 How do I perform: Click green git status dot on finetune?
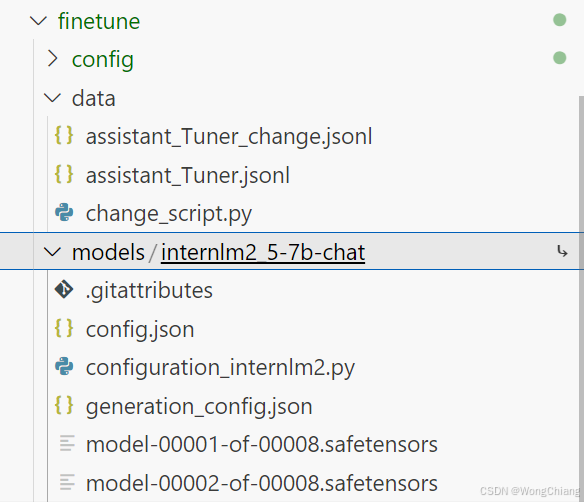pyautogui.click(x=559, y=20)
